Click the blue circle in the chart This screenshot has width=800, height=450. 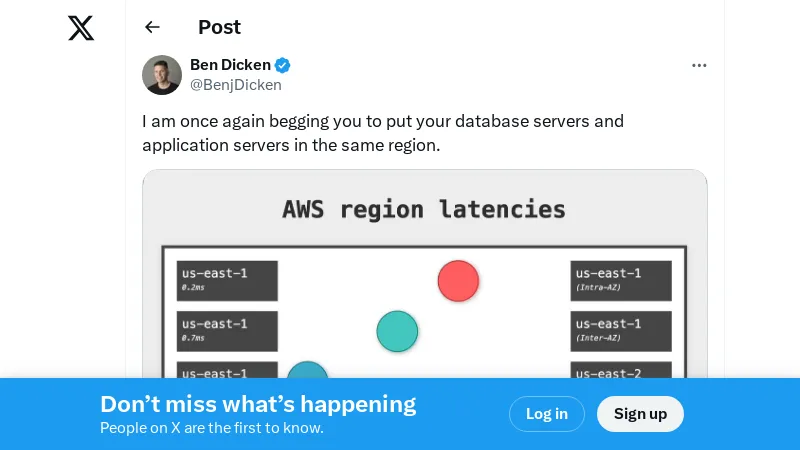[x=308, y=372]
